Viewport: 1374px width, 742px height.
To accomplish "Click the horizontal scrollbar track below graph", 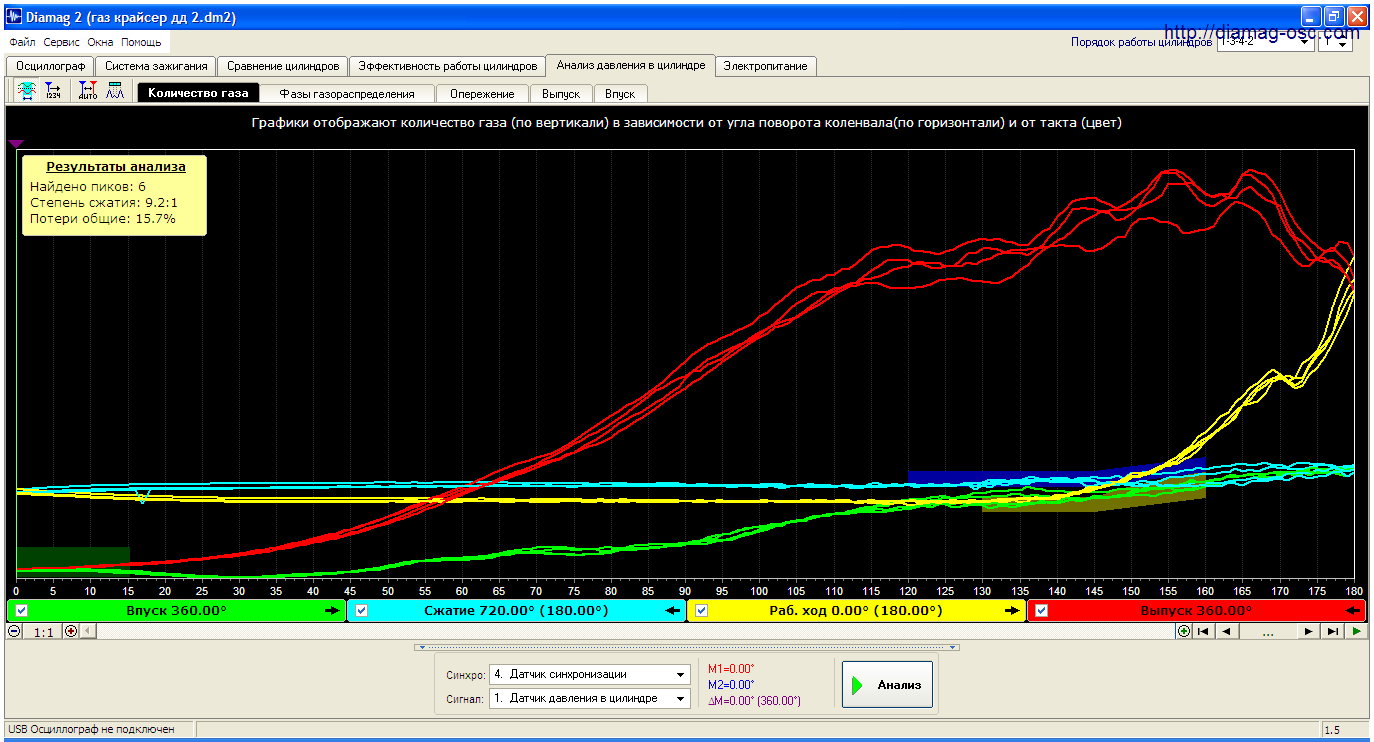I will 636,631.
